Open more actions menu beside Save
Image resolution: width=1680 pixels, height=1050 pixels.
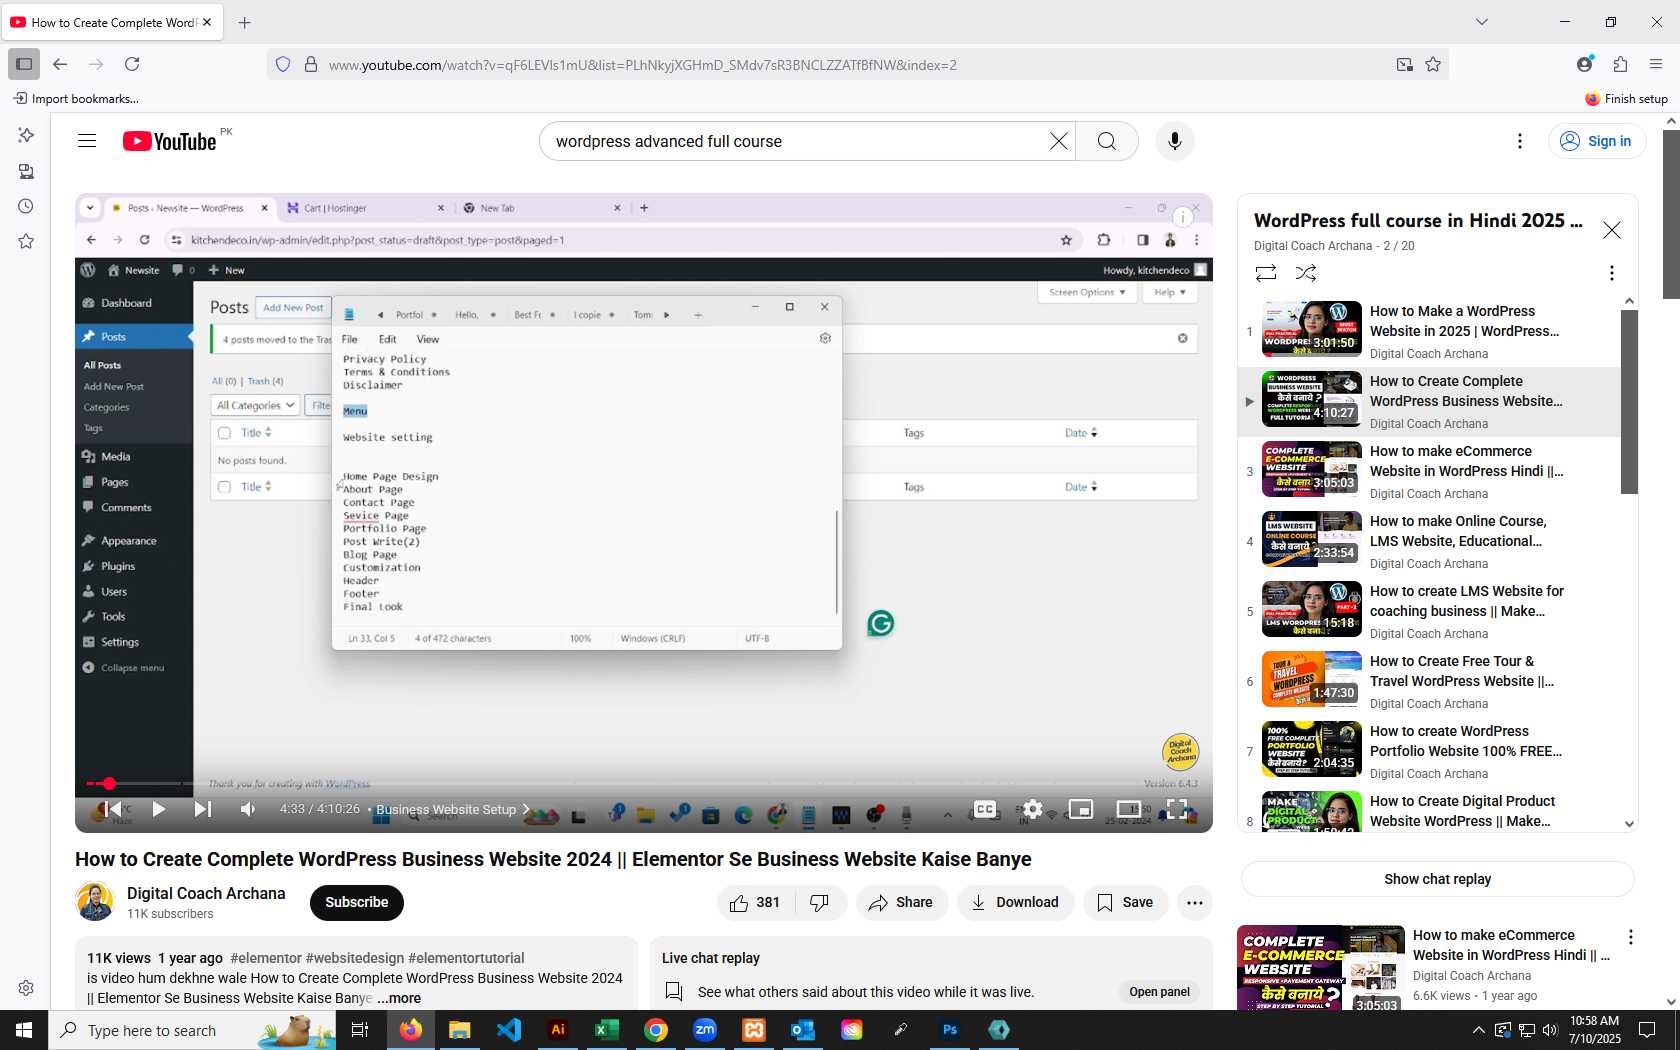[x=1194, y=902]
